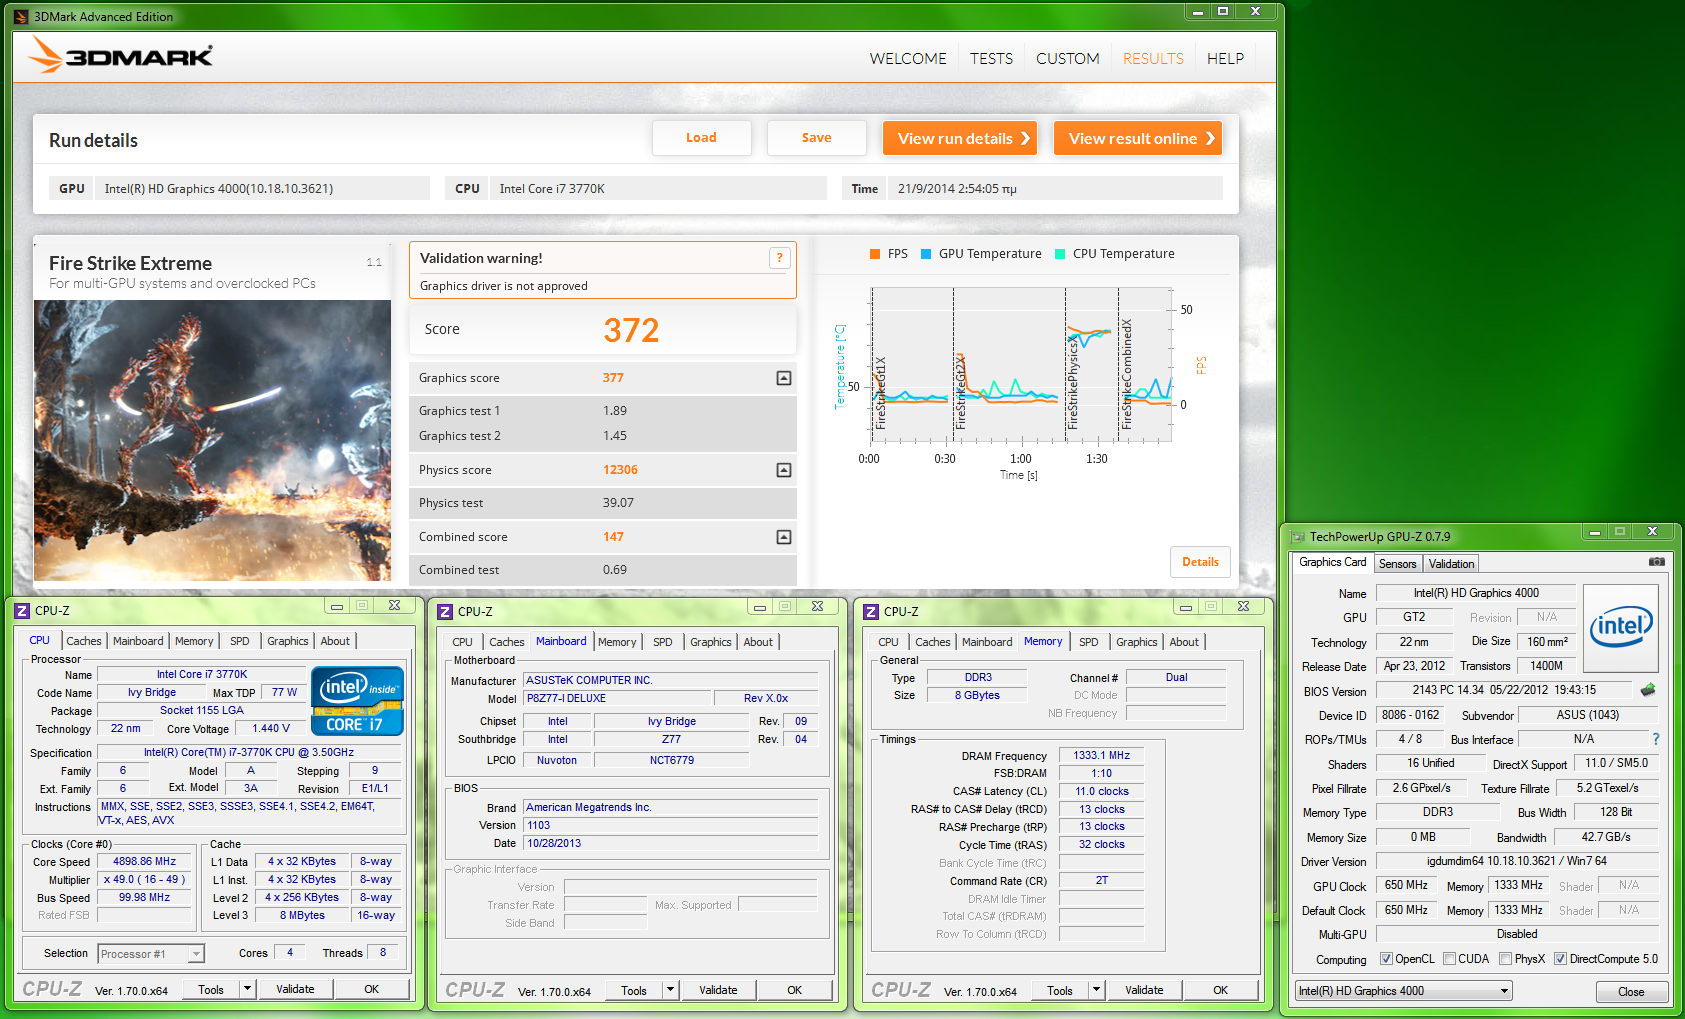Click the Z icon of the CPU-Z Memory window
Viewport: 1685px width, 1019px height.
[x=871, y=611]
